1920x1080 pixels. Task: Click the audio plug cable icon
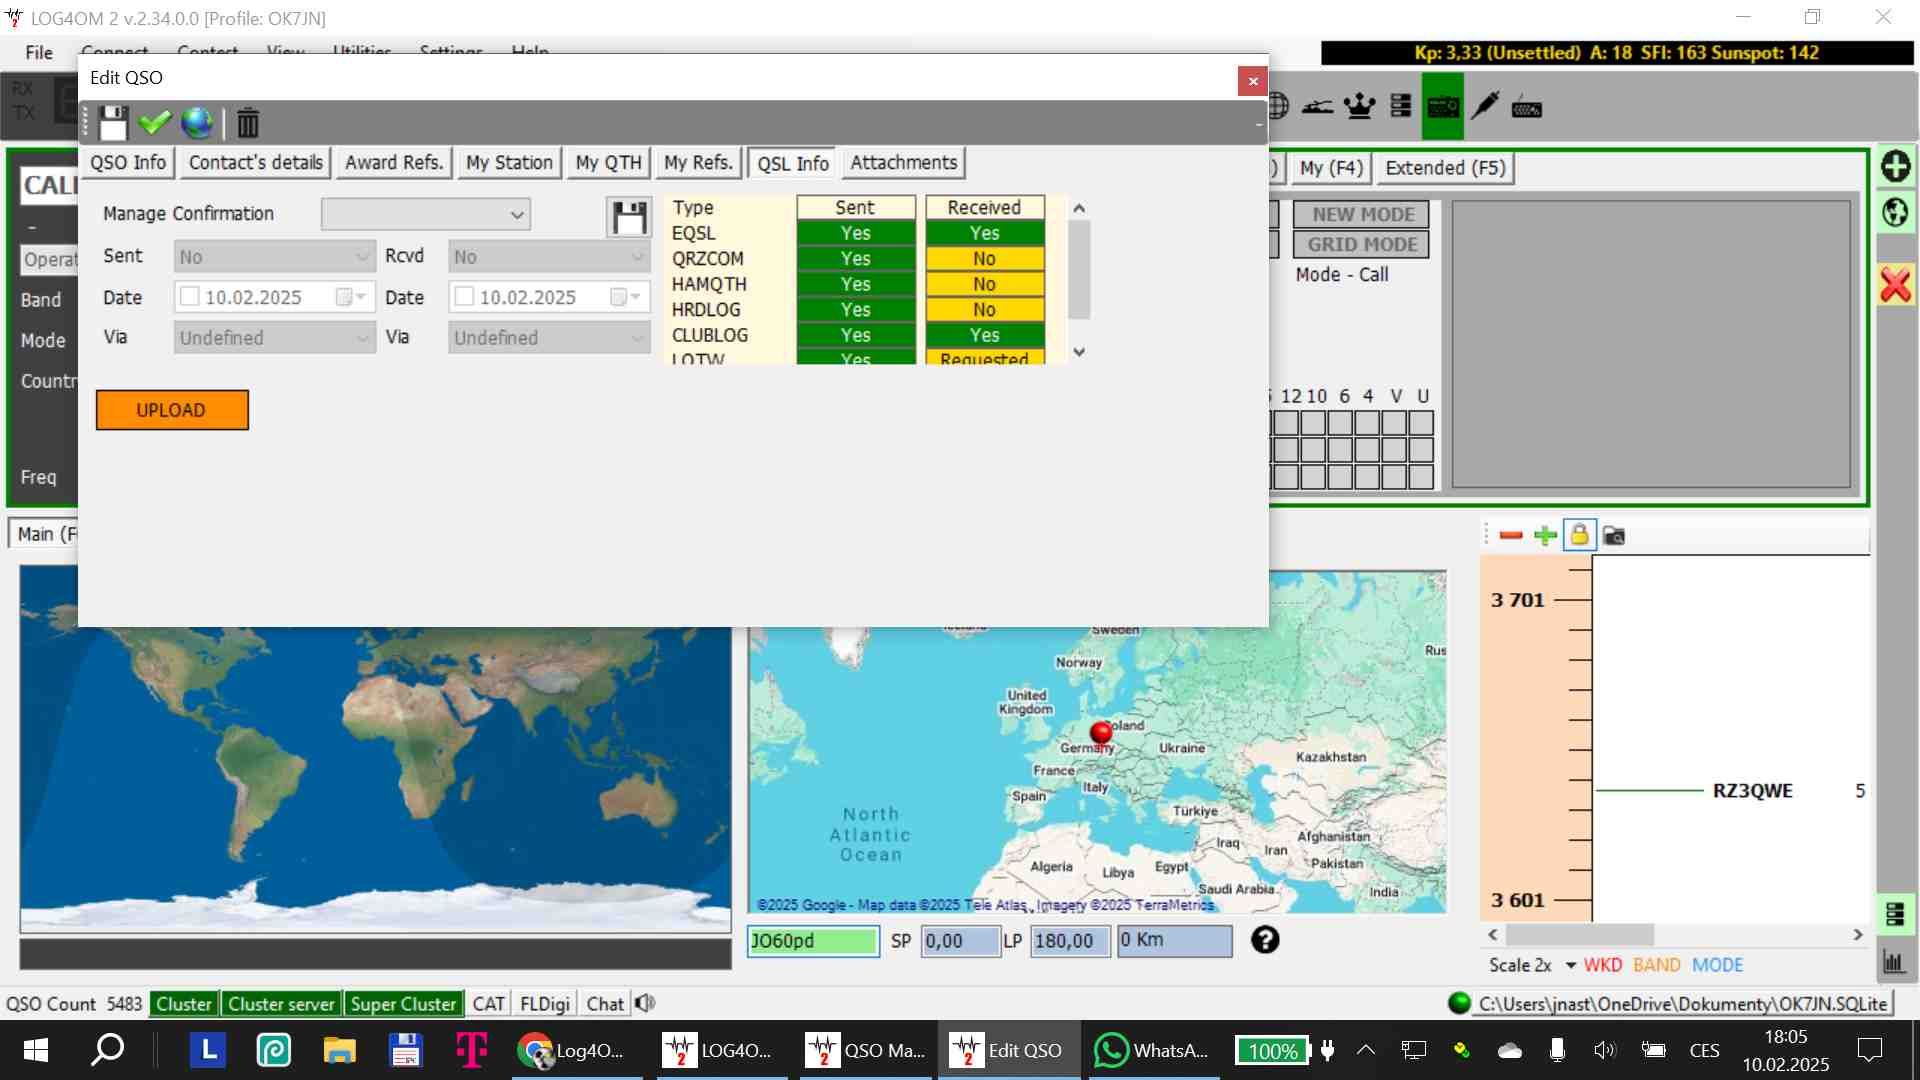click(1485, 106)
